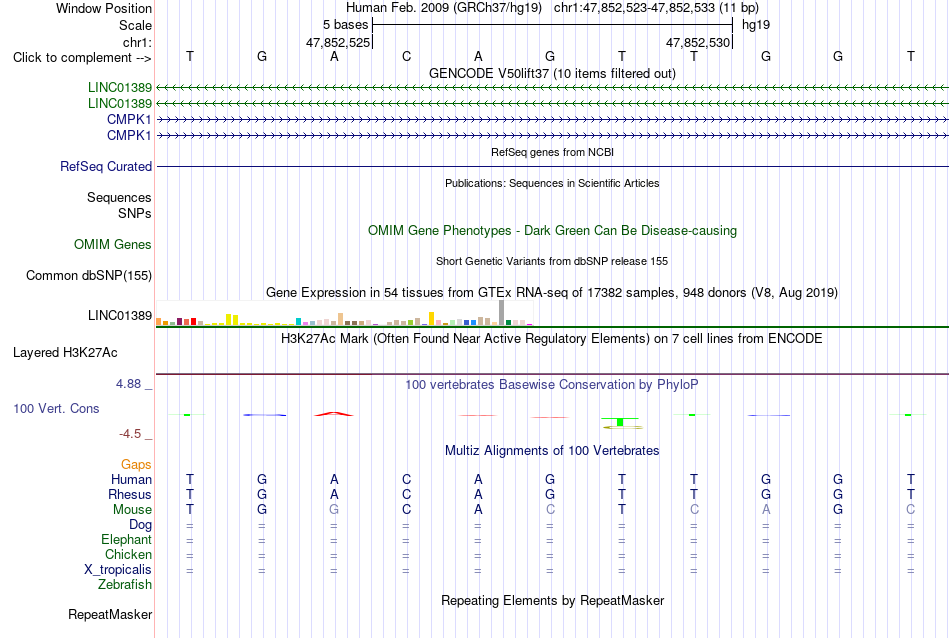950x638 pixels.
Task: Click the 'OMIM Gene Phenotypes' green track title
Action: [x=552, y=230]
